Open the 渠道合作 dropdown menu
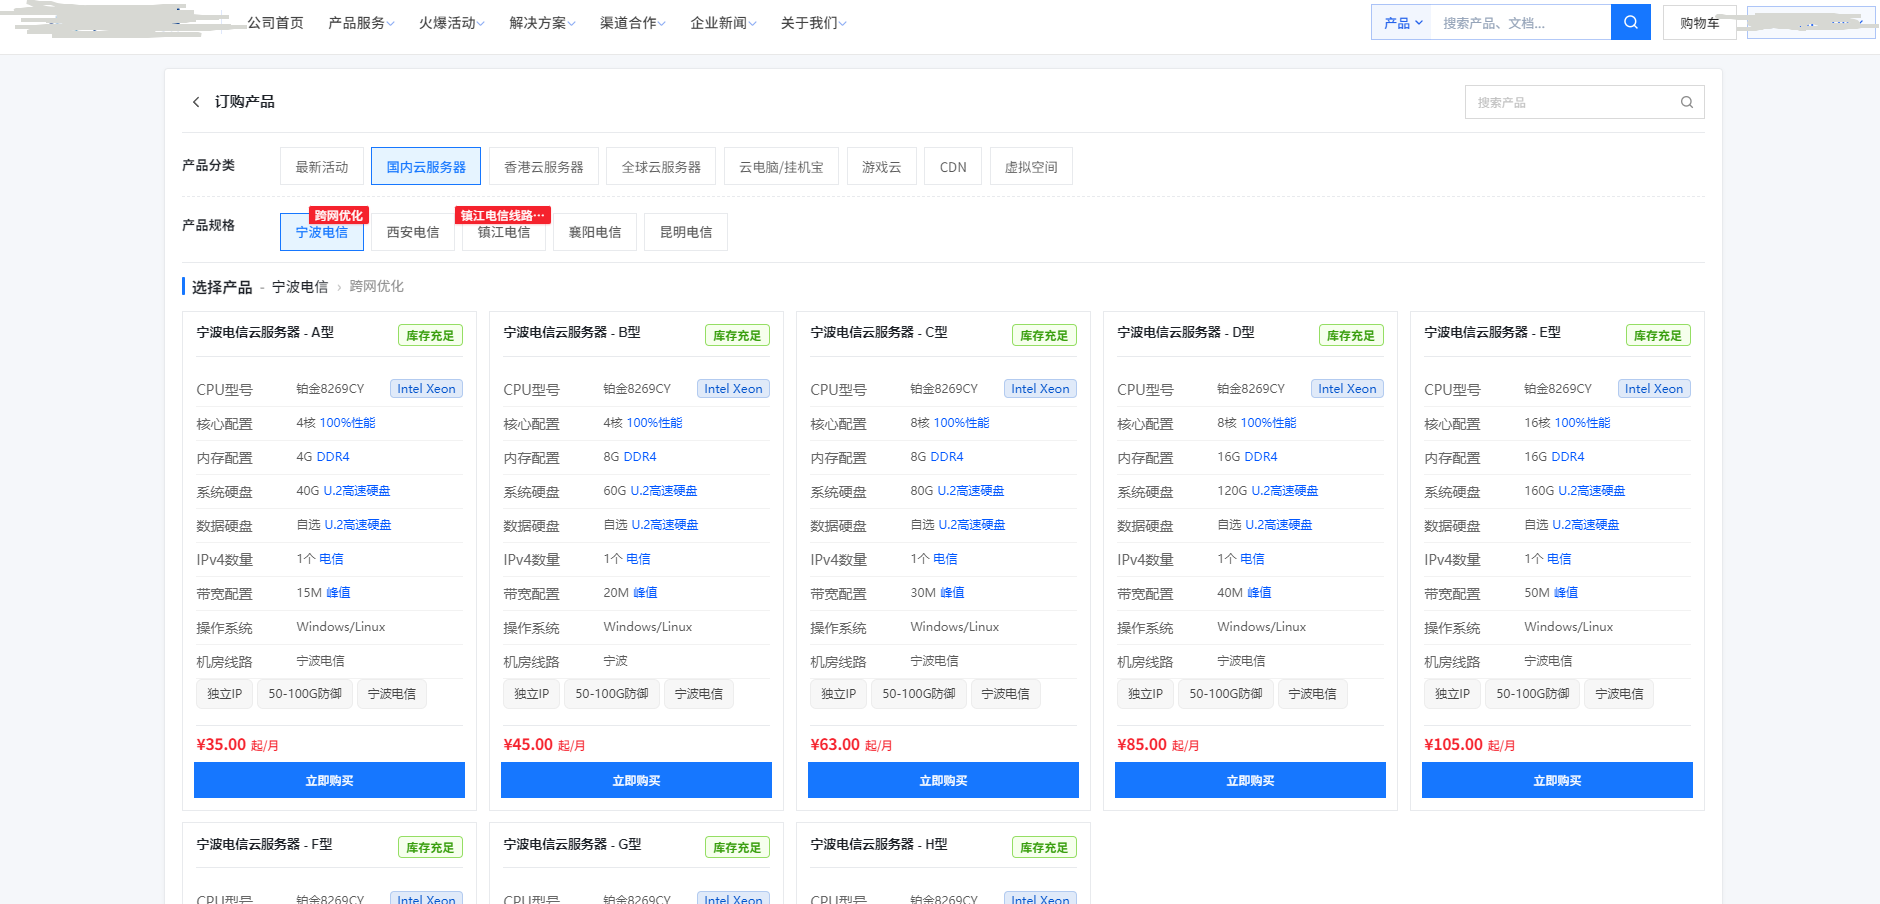The height and width of the screenshot is (904, 1880). (633, 23)
